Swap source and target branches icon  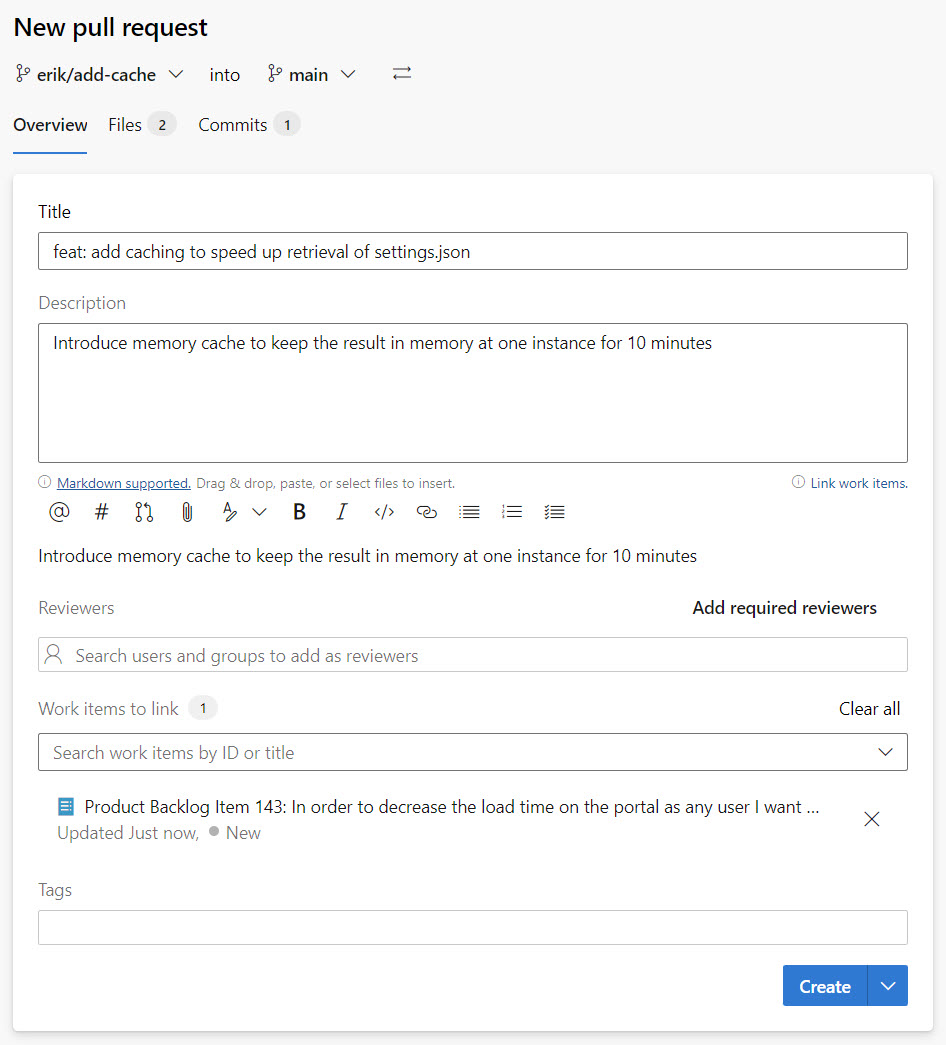(x=401, y=73)
